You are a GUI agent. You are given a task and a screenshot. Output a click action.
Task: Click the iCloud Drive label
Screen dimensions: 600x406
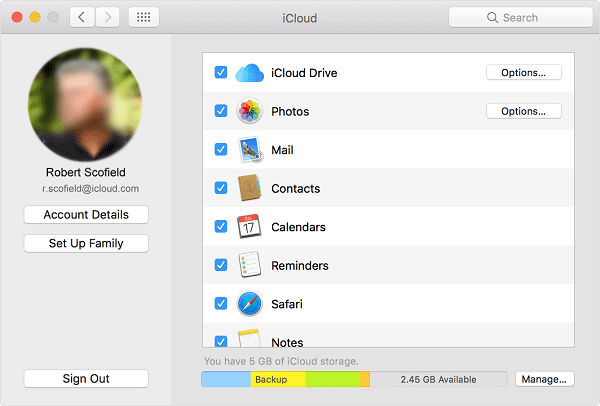click(304, 73)
